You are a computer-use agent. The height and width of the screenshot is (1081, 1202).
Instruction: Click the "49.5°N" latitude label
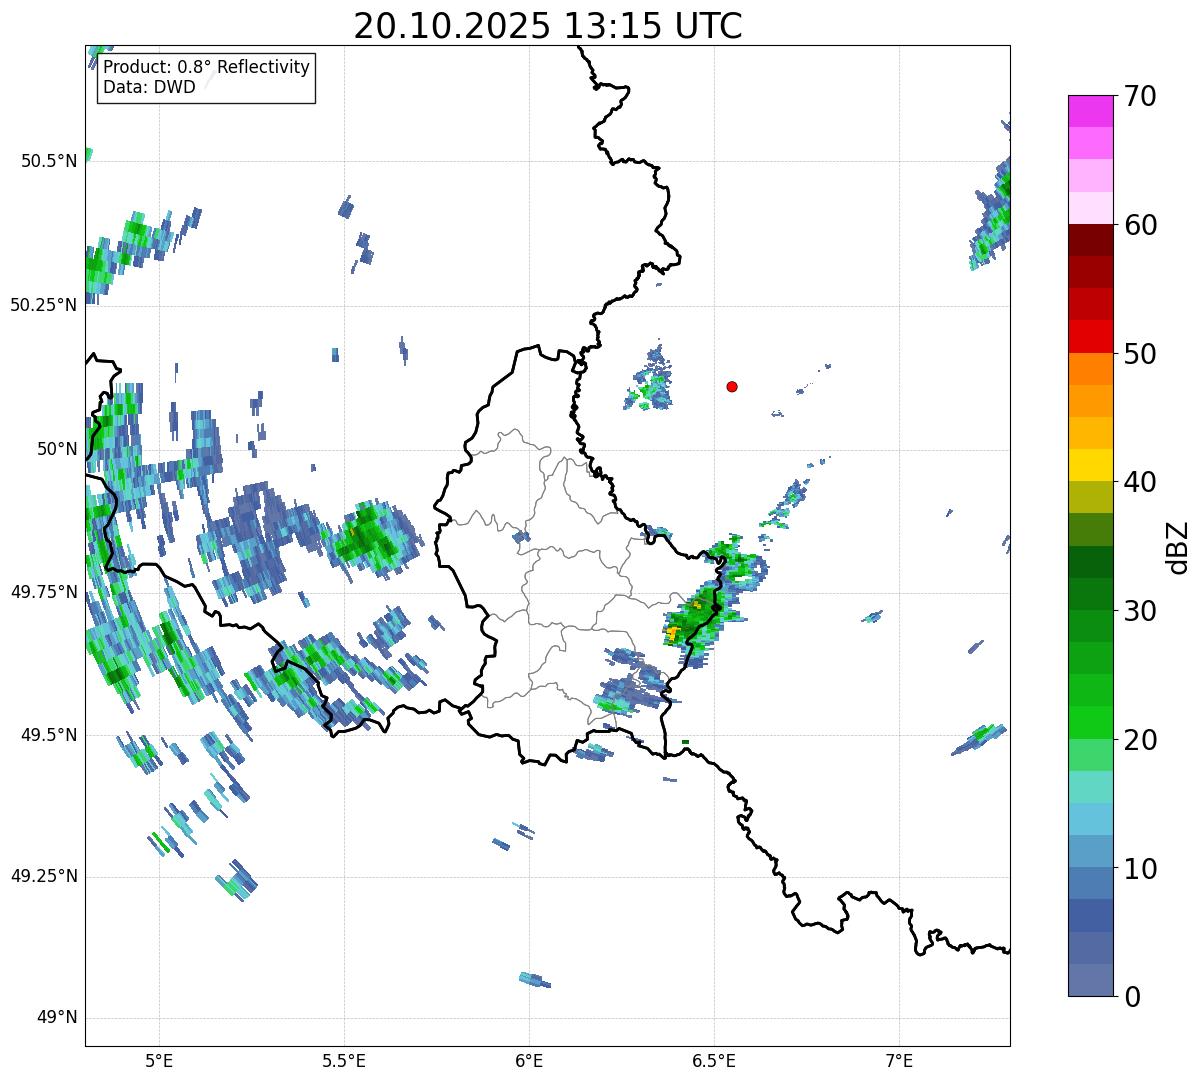point(49,735)
